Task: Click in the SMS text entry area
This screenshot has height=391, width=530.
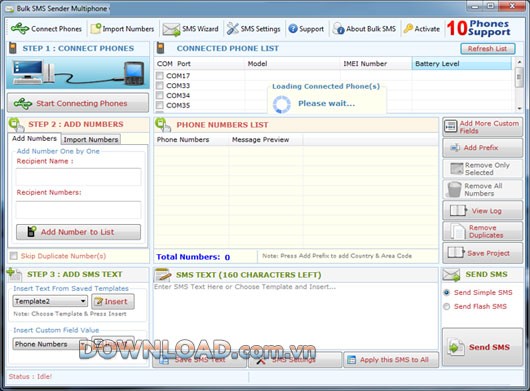Action: click(296, 316)
